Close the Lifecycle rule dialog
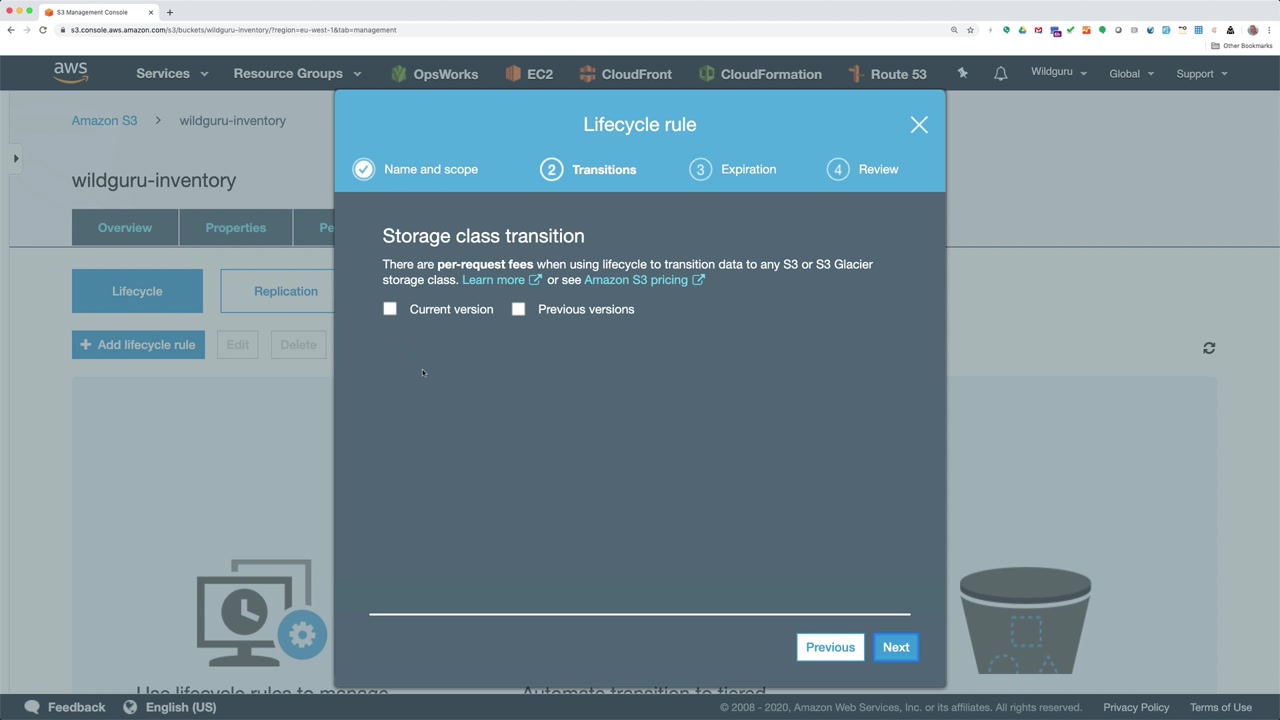 (919, 125)
